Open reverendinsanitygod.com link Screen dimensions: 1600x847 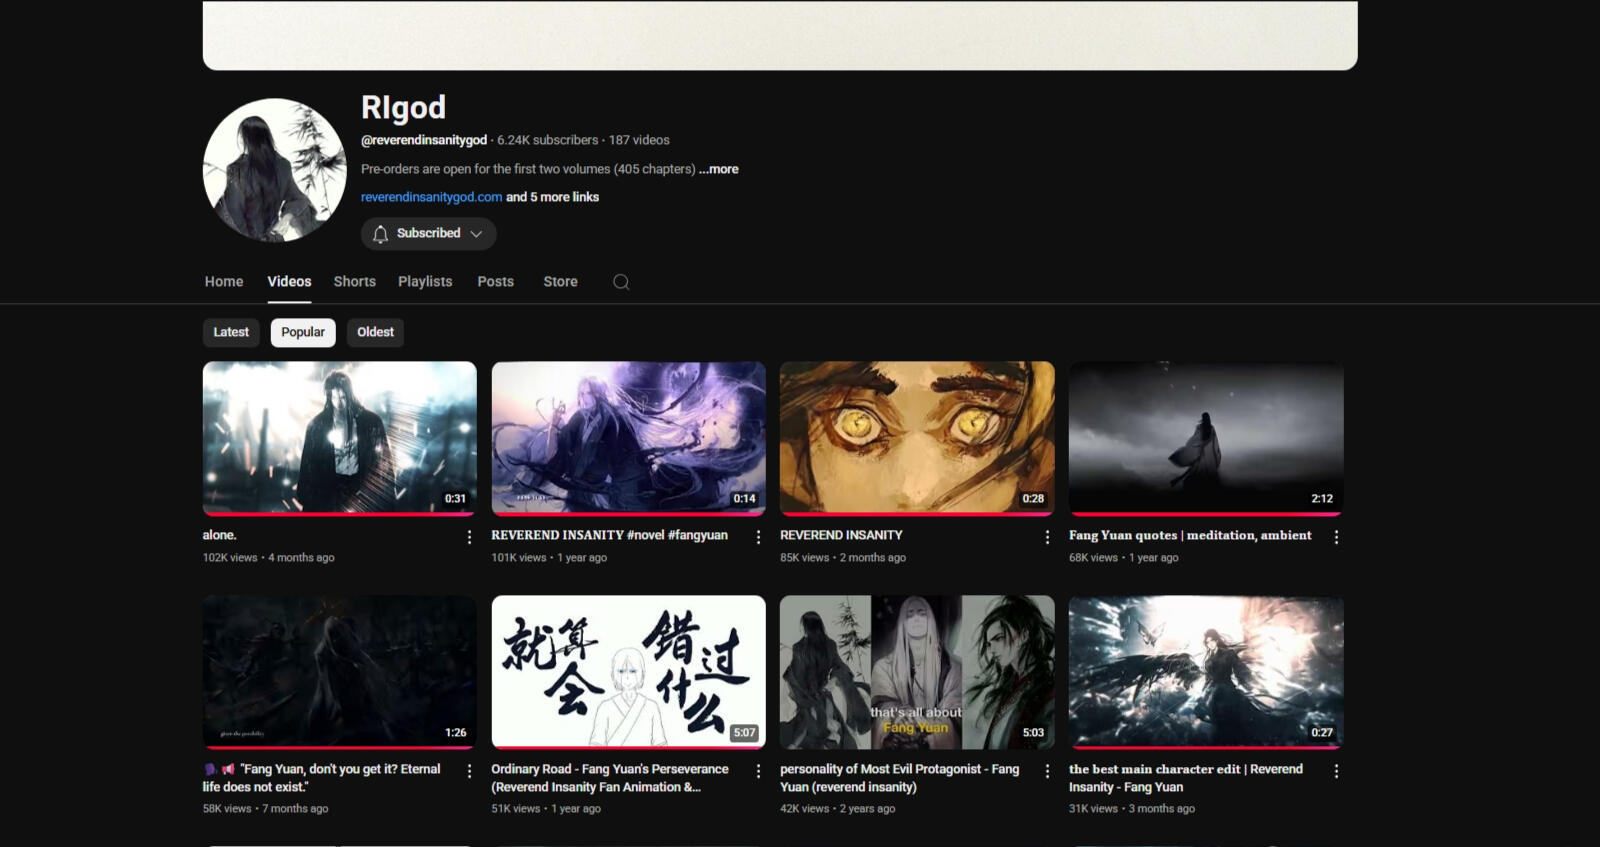(x=431, y=197)
